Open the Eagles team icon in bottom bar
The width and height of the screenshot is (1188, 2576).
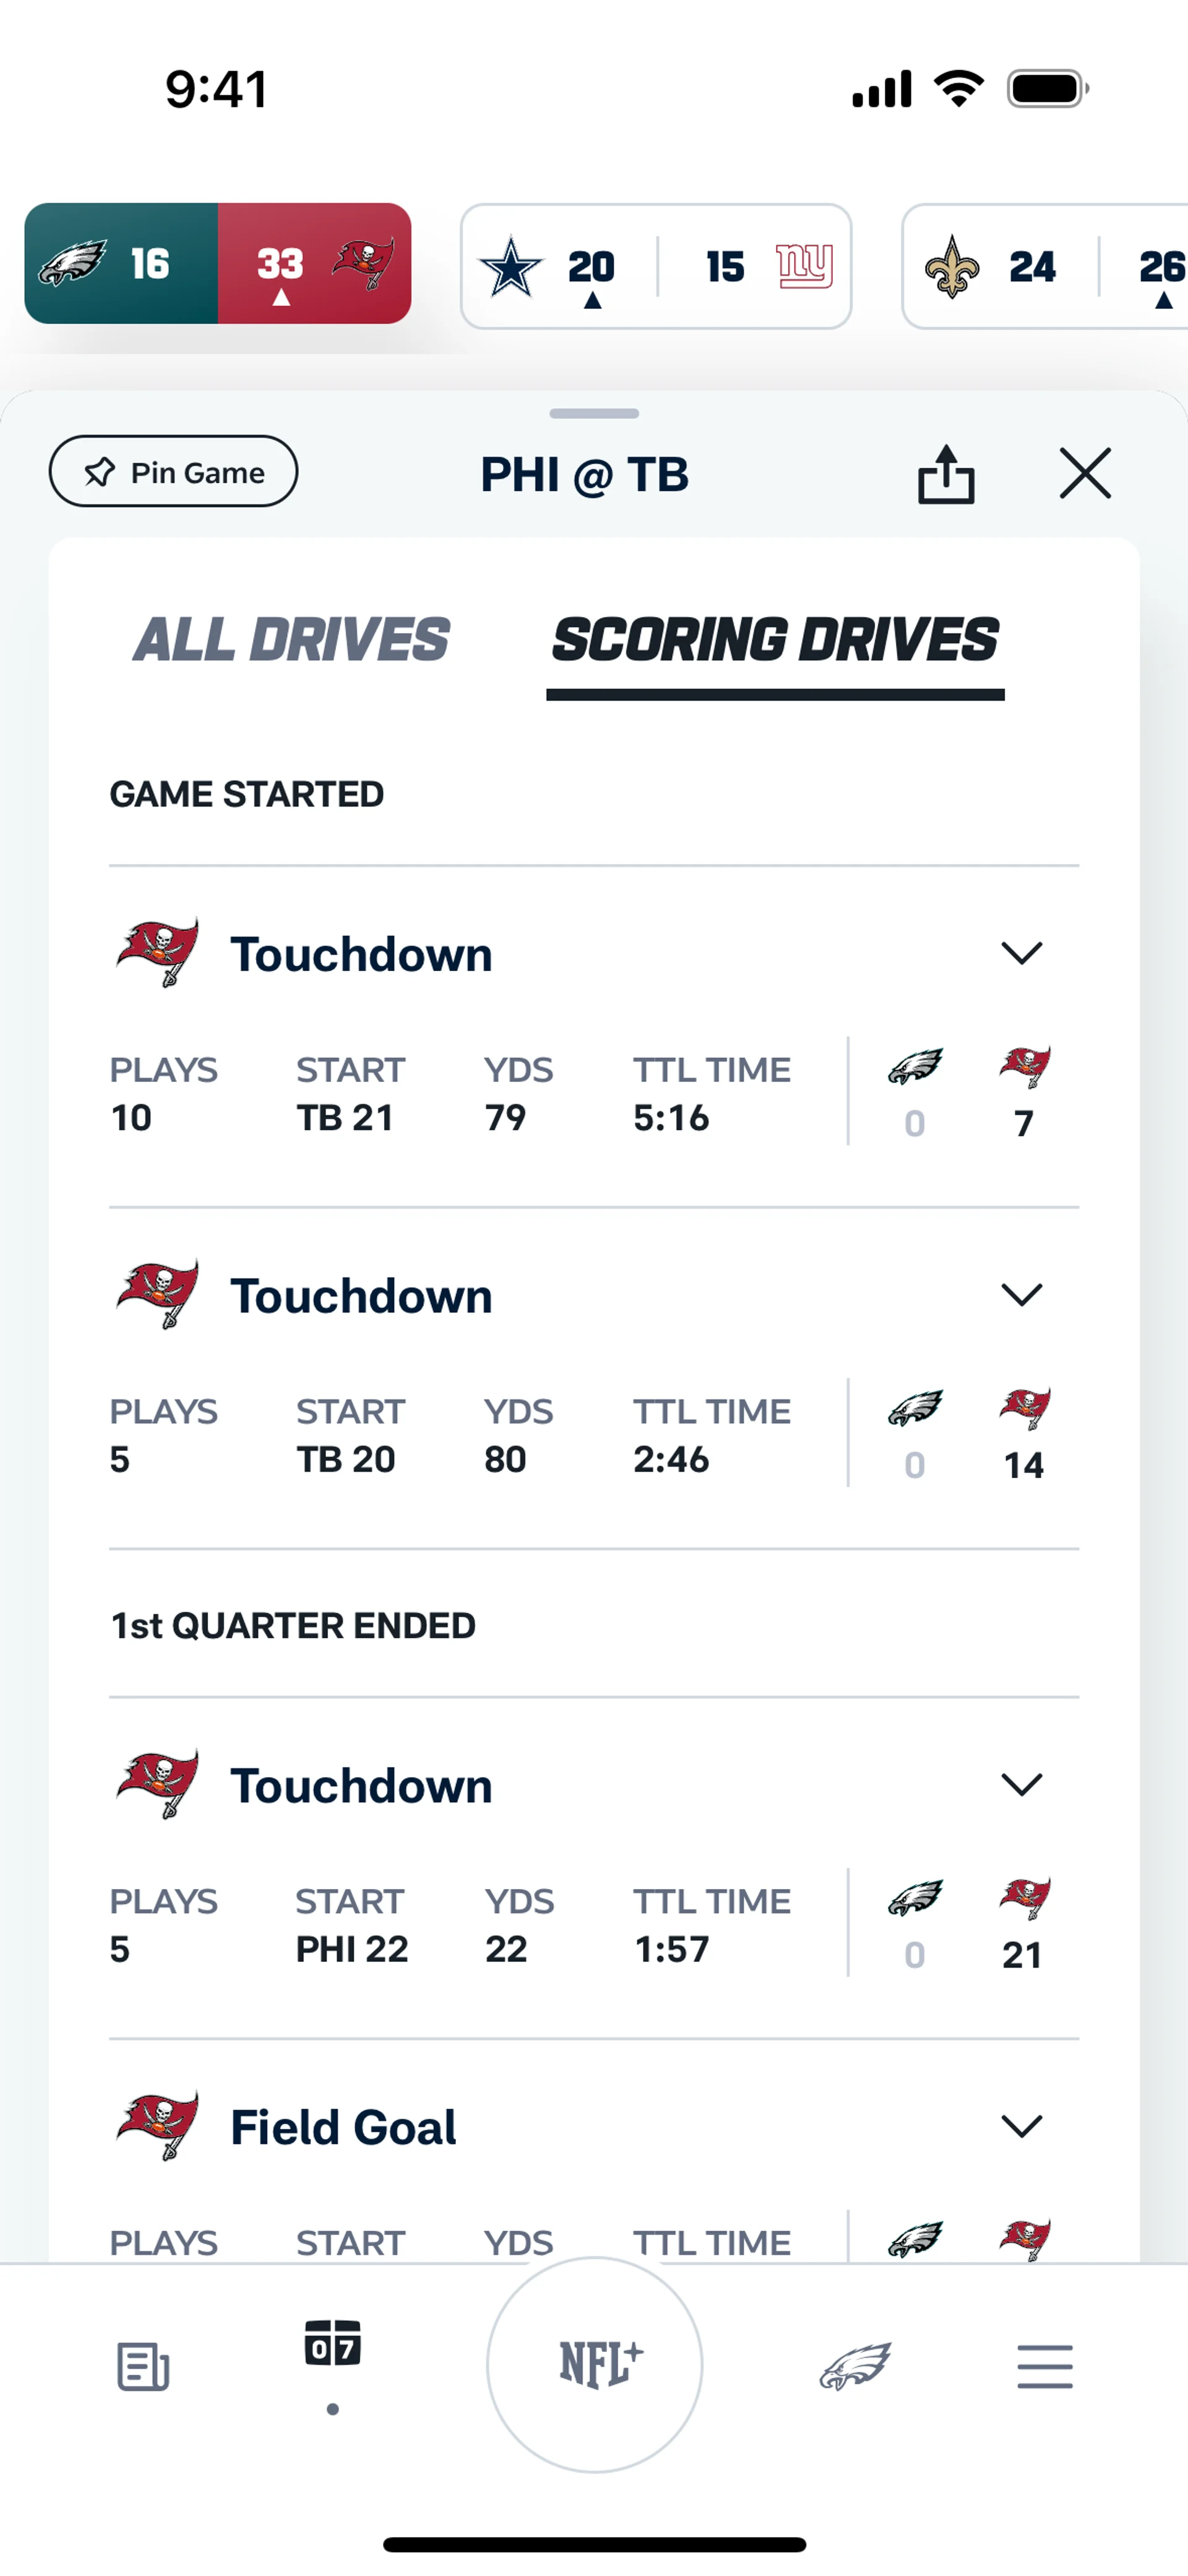pos(855,2366)
